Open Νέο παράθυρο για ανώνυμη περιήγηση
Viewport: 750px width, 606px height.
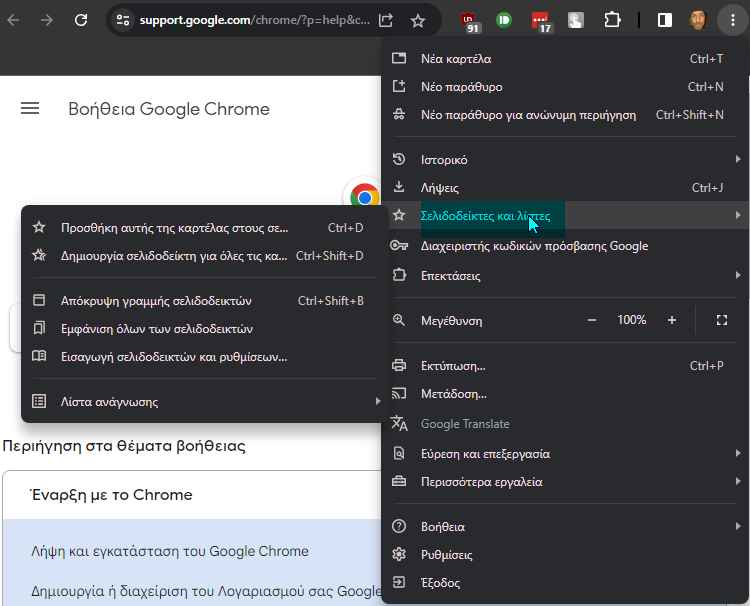565,115
